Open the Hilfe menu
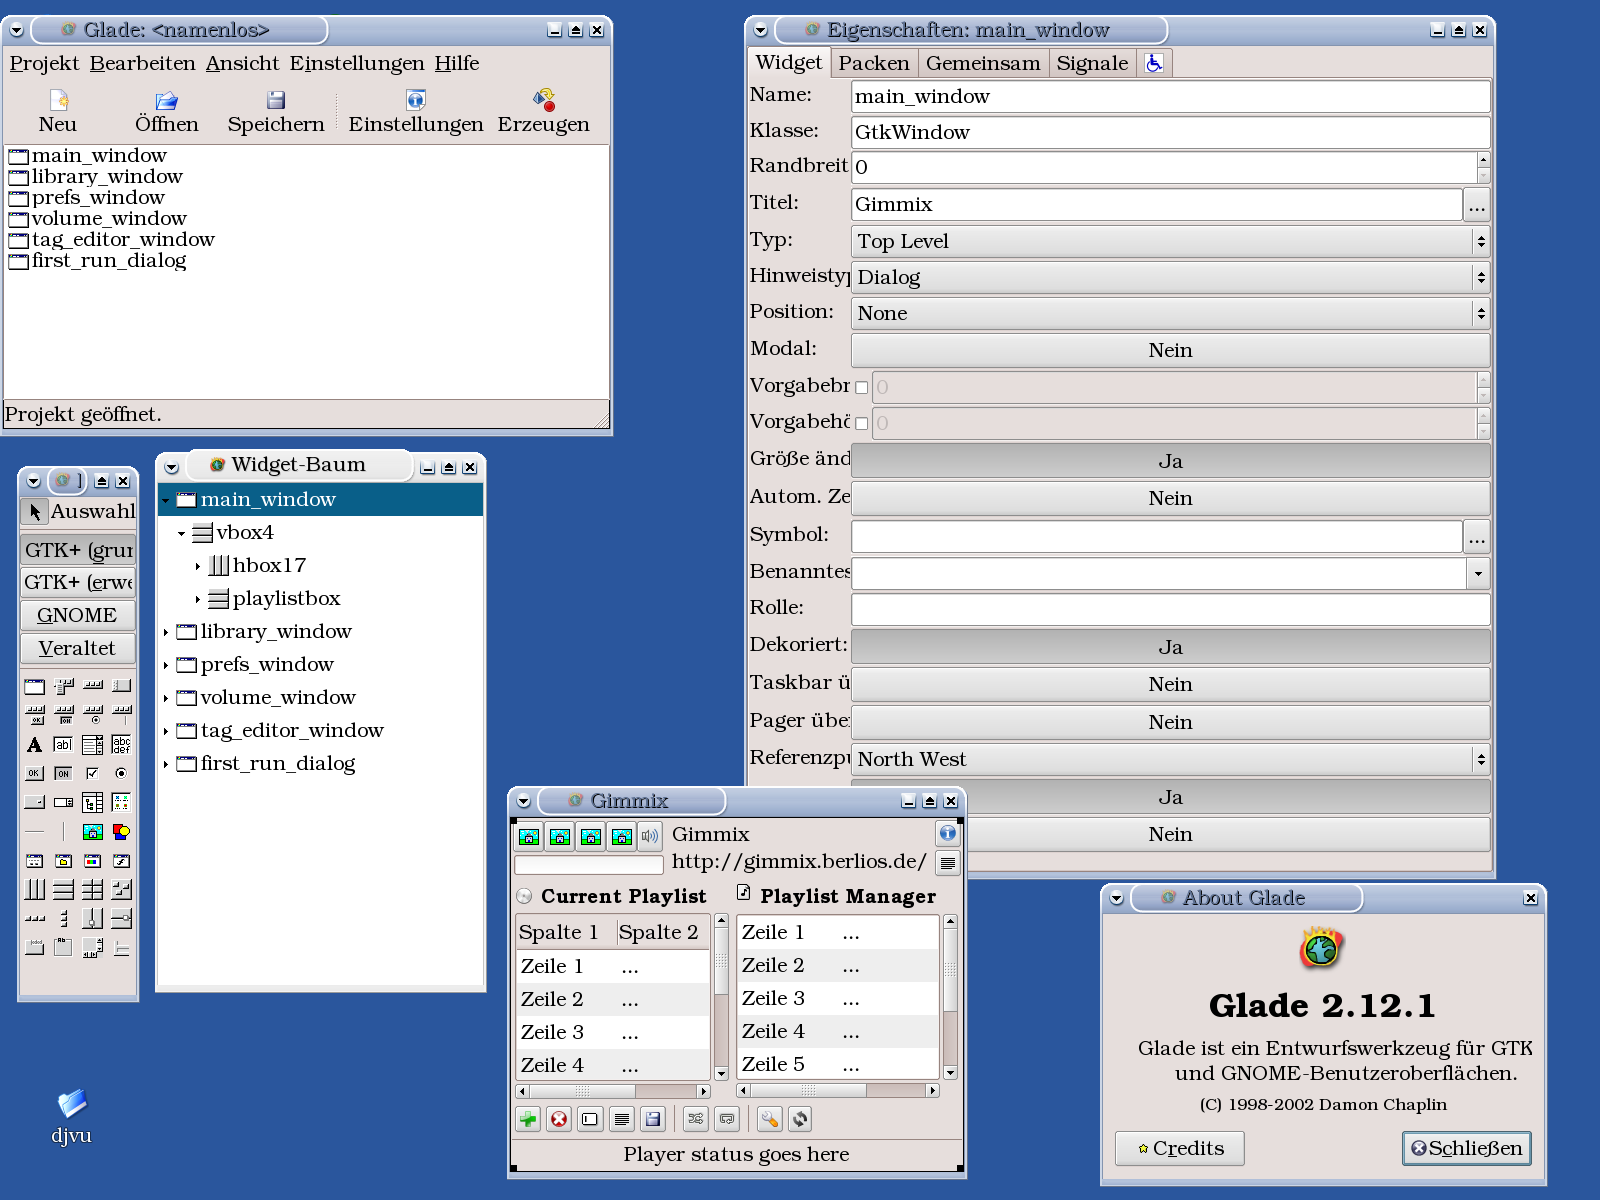 pyautogui.click(x=457, y=63)
